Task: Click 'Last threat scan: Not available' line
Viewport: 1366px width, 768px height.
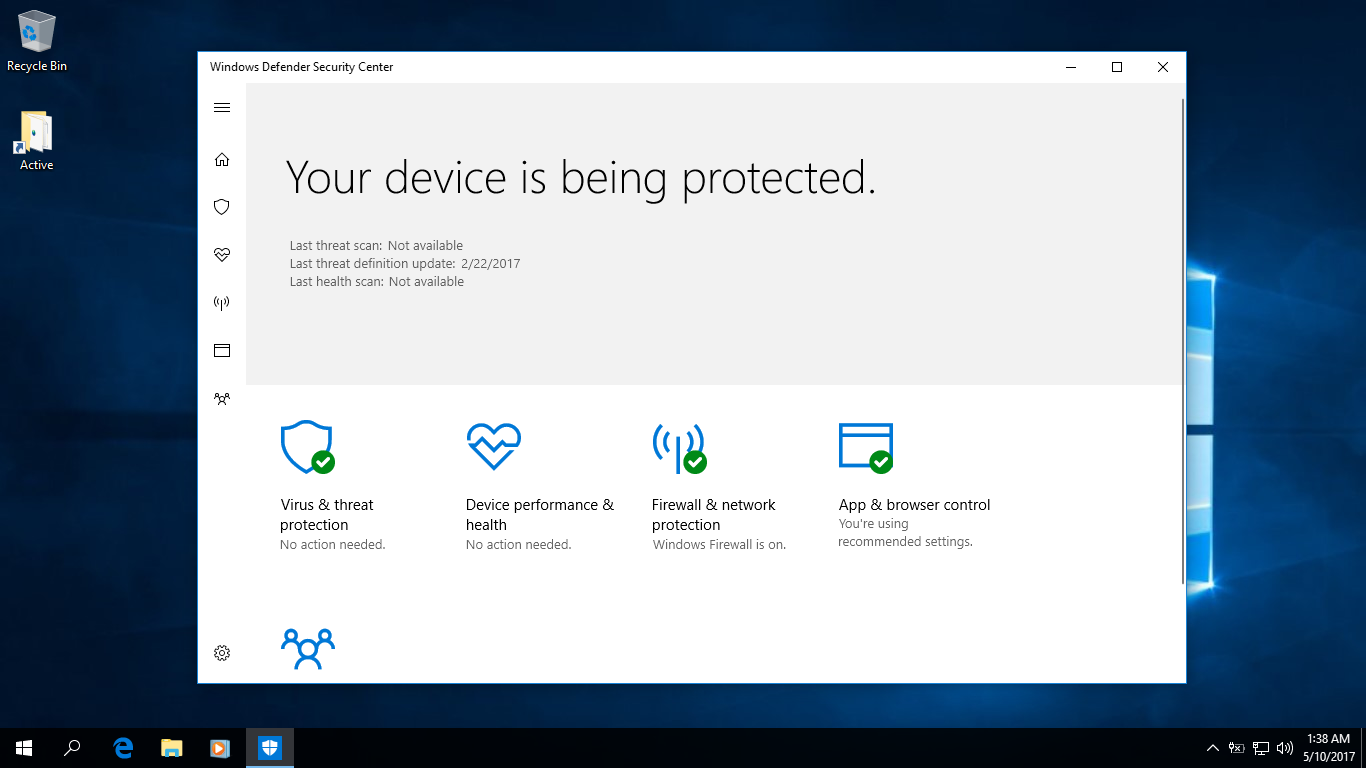Action: [x=376, y=246]
